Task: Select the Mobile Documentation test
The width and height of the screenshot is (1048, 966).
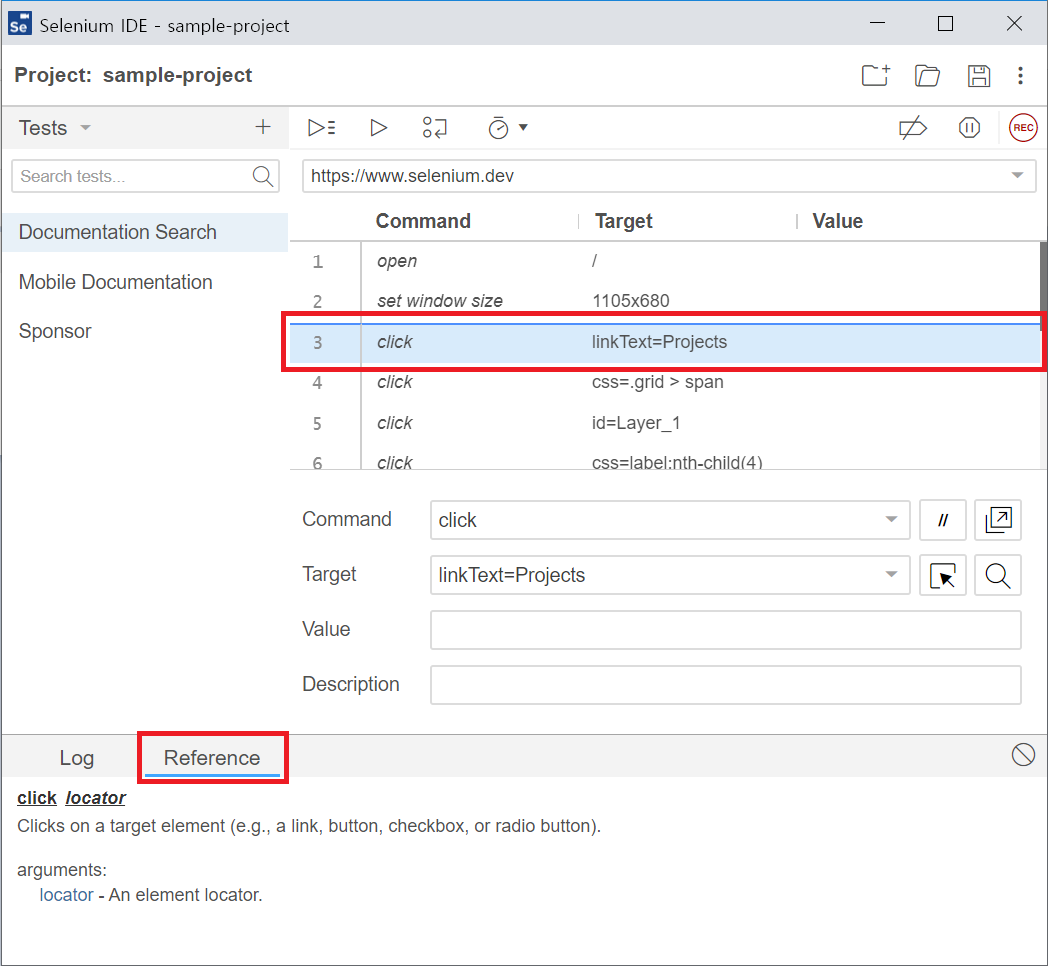Action: 116,282
